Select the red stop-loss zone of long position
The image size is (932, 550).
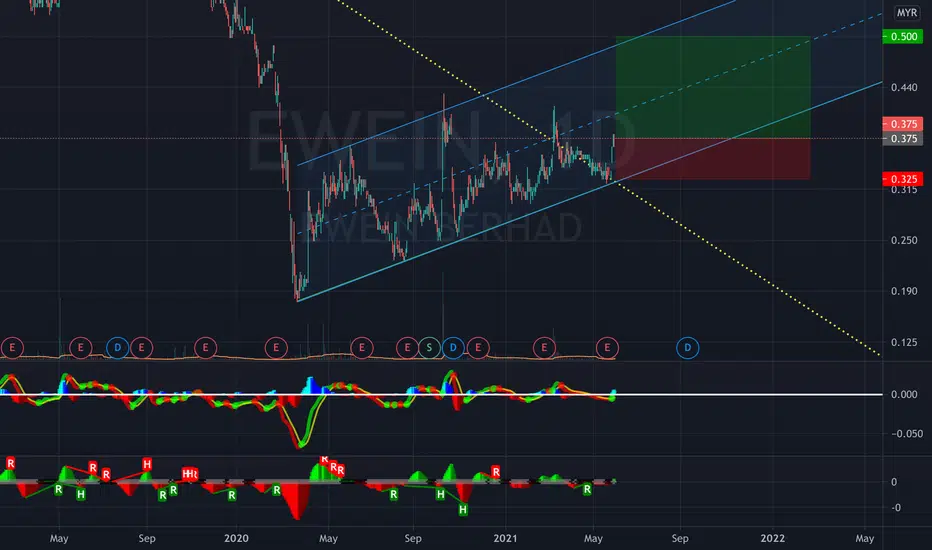[713, 159]
